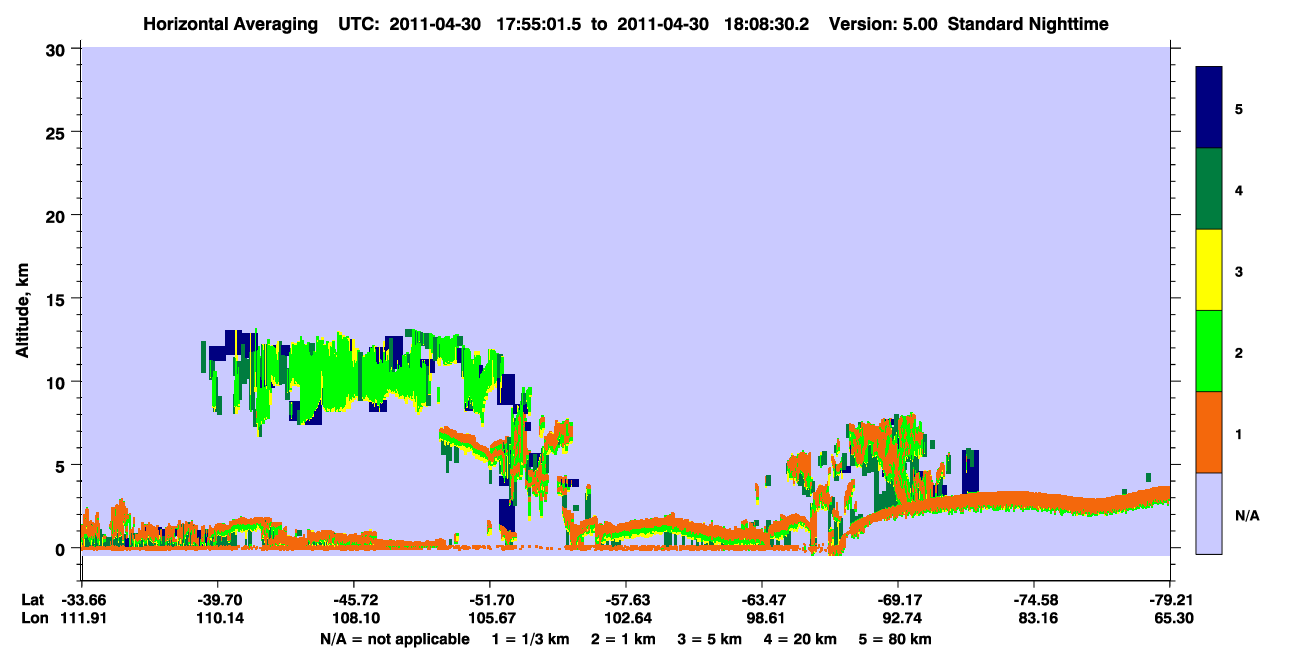The width and height of the screenshot is (1300, 667).
Task: Click the orange level 1 colorbar segment
Action: [1209, 432]
